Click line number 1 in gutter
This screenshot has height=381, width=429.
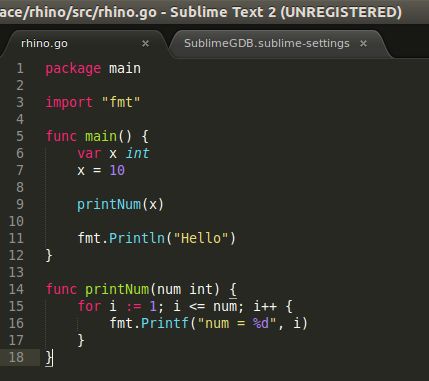tap(20, 68)
